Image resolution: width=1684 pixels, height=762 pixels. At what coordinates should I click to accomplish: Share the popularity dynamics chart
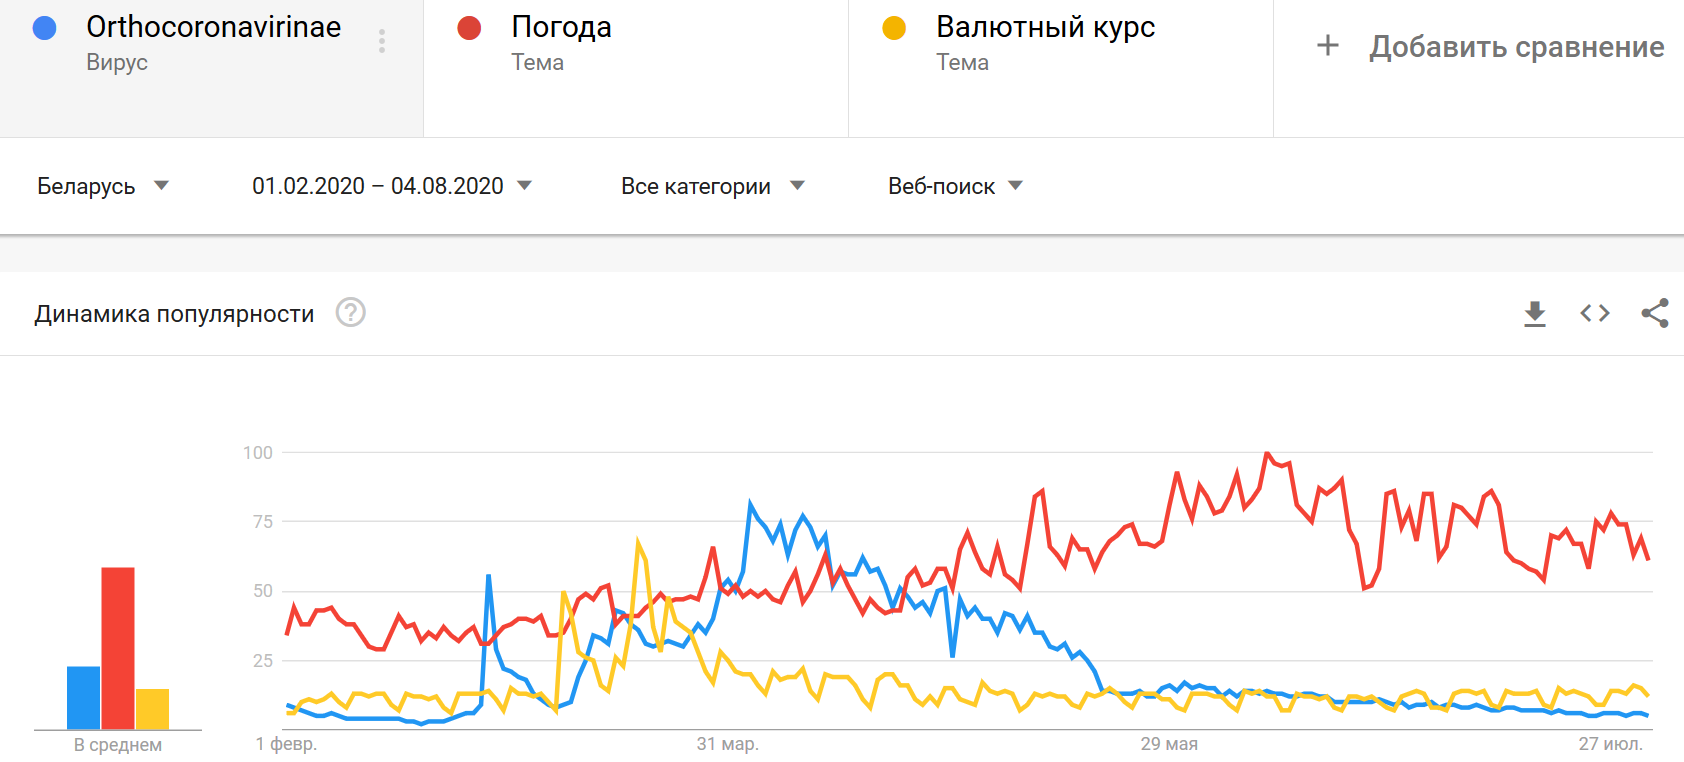(x=1655, y=314)
